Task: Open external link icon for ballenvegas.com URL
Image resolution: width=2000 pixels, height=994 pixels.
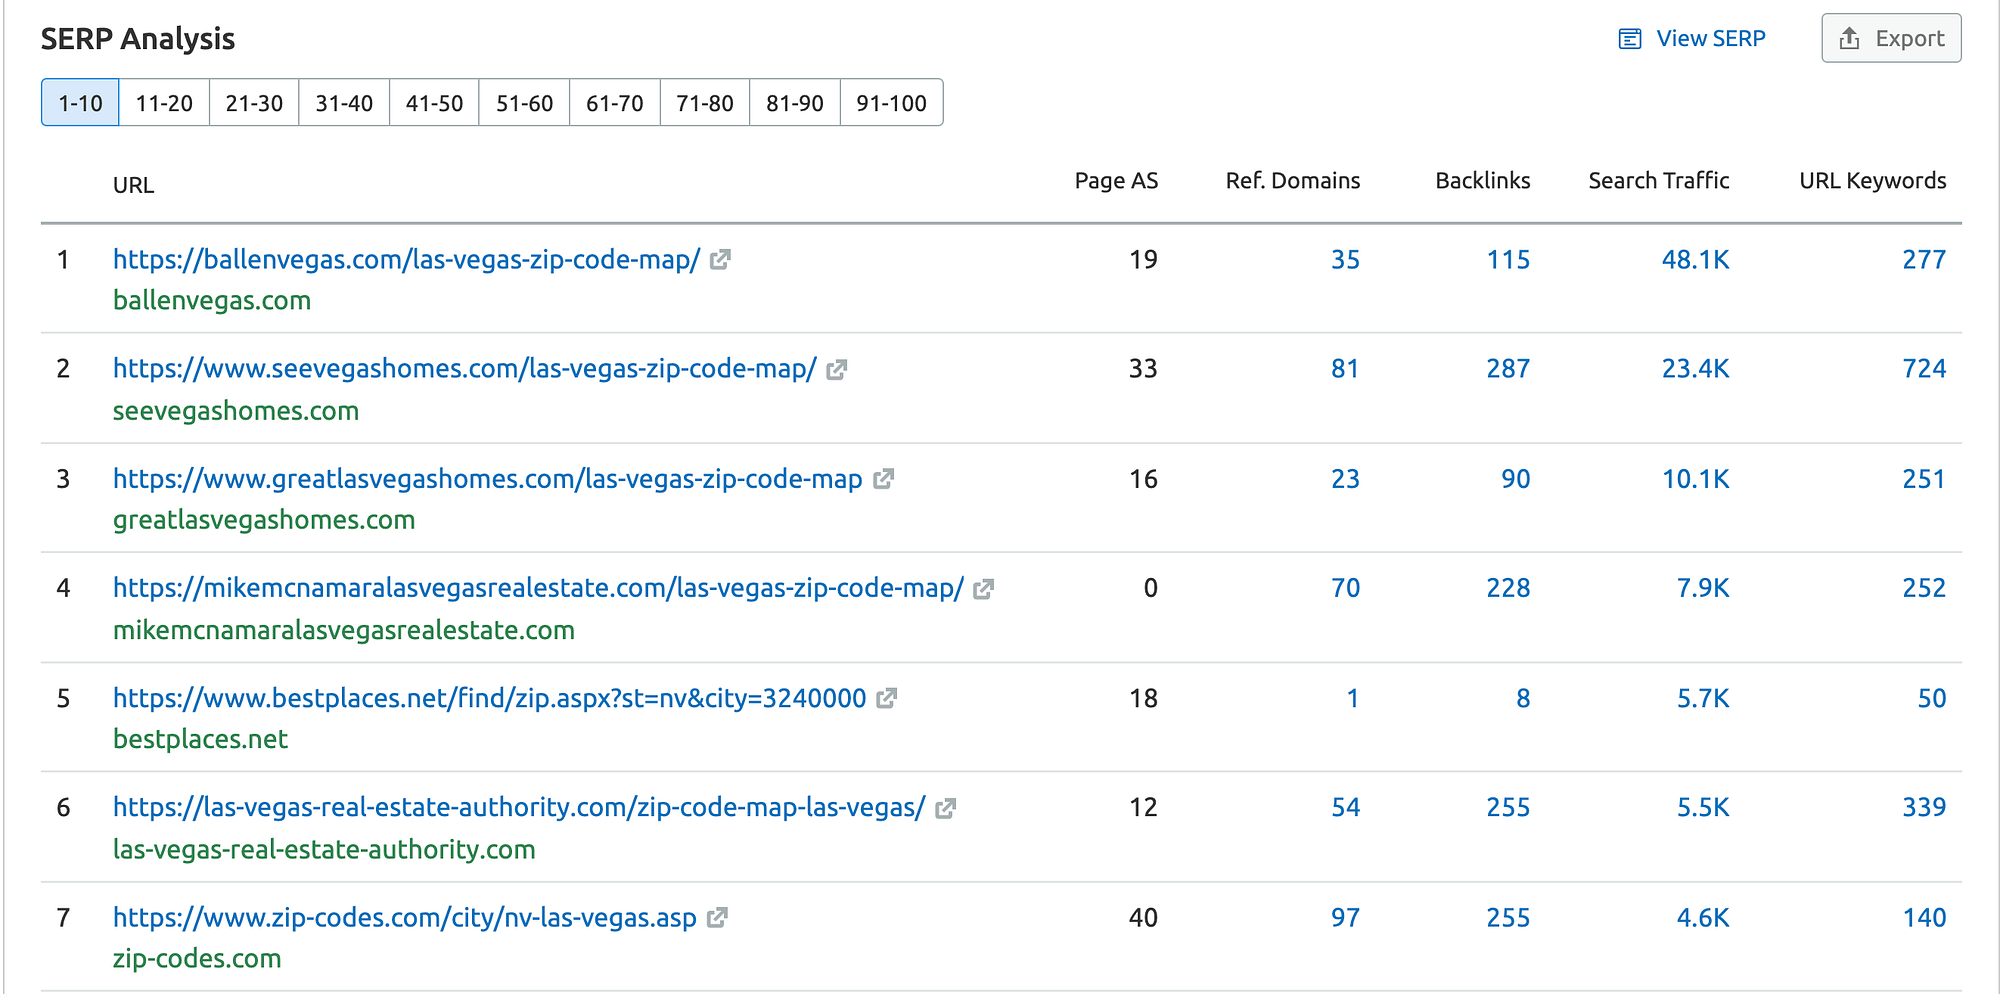Action: [x=720, y=260]
